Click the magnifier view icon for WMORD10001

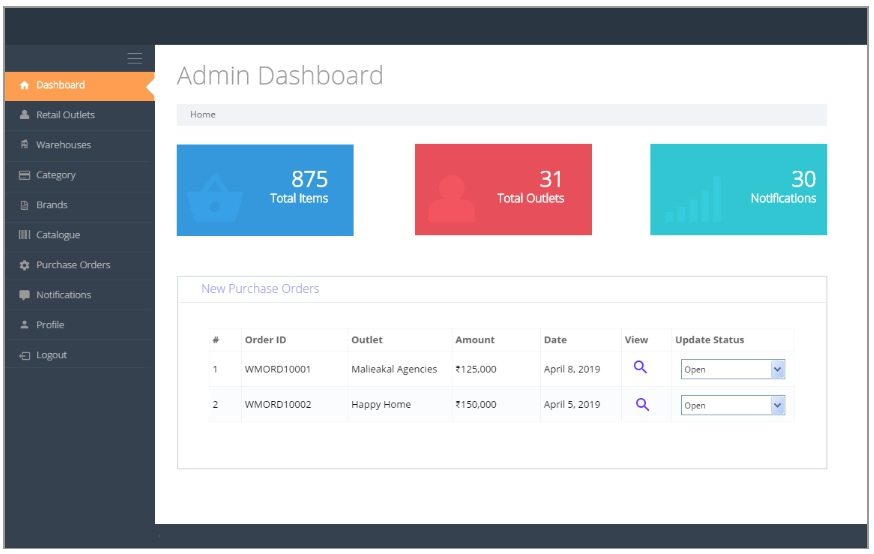tap(641, 367)
